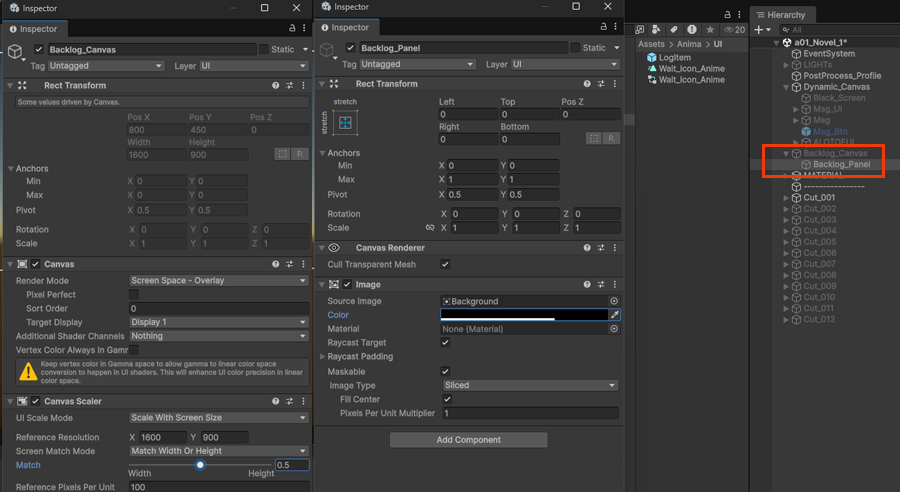The image size is (900, 492).
Task: Open anchor presets stretch box for Backlog_Panel
Action: coord(344,122)
